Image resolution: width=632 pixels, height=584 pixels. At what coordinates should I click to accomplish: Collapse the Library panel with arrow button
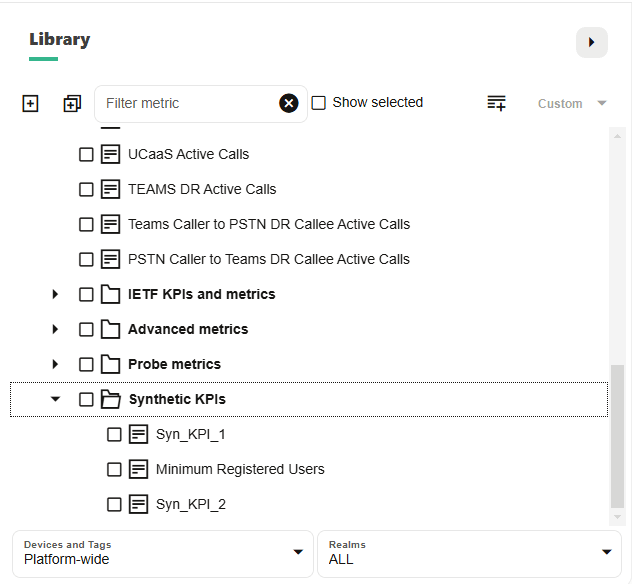coord(591,42)
